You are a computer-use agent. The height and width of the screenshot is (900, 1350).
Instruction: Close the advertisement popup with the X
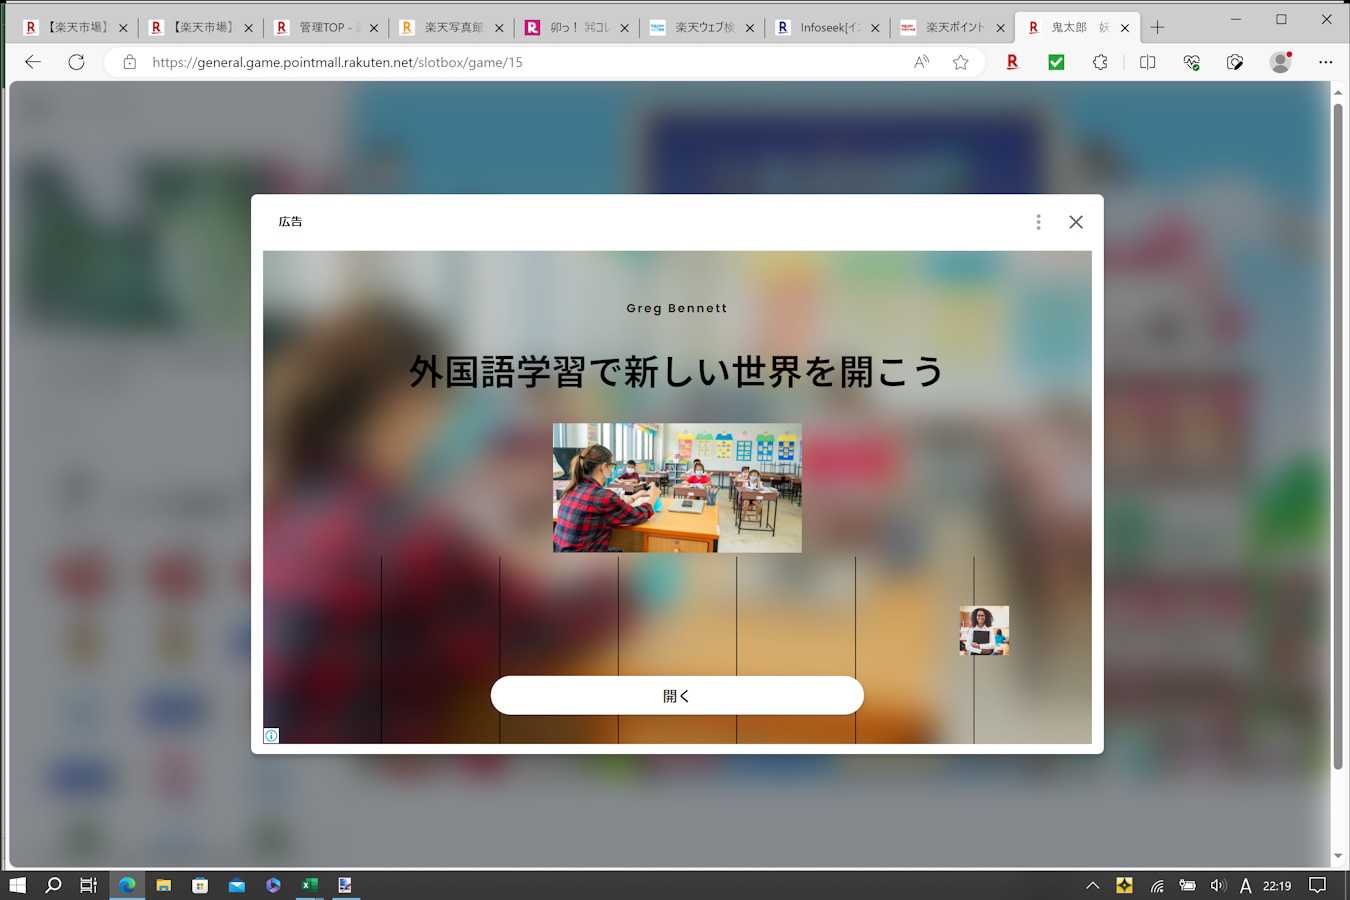pos(1075,222)
